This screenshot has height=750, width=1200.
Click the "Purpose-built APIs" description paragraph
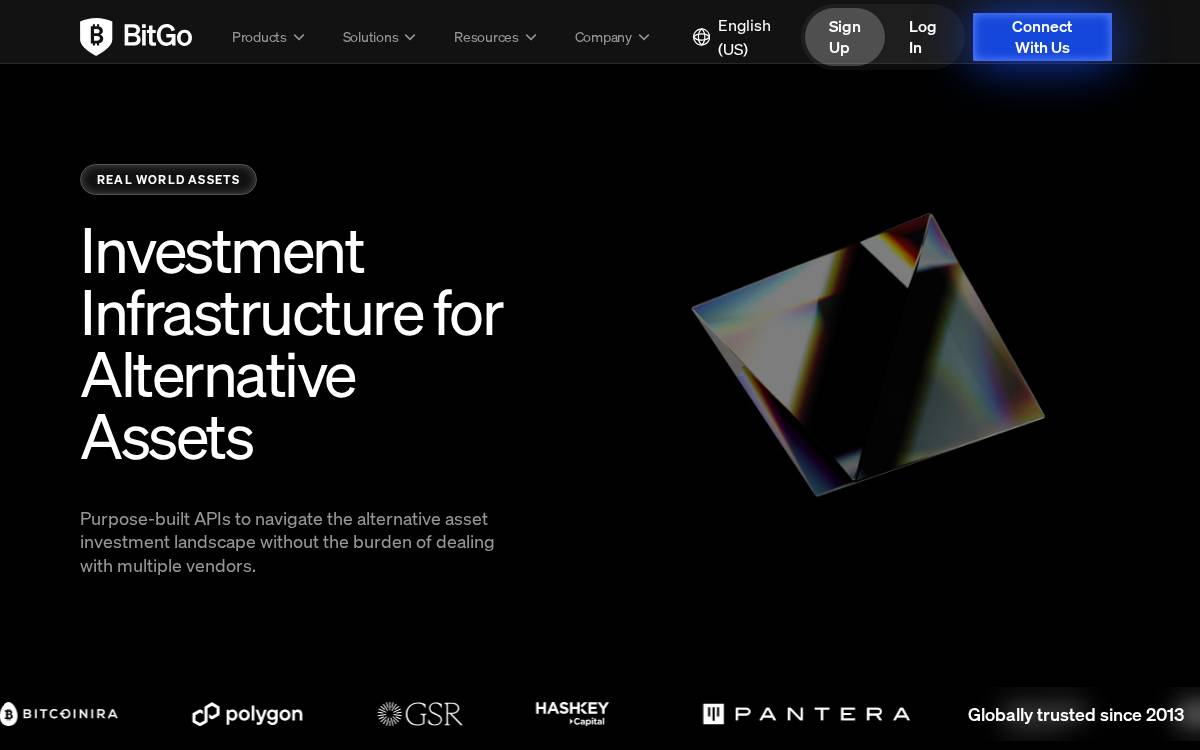(287, 542)
